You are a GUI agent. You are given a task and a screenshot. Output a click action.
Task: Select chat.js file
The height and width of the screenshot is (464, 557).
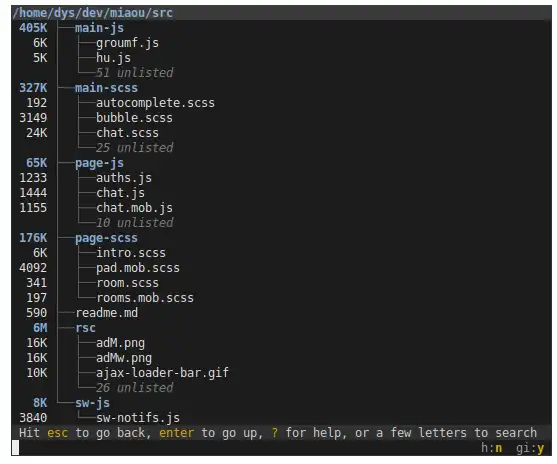pyautogui.click(x=120, y=193)
